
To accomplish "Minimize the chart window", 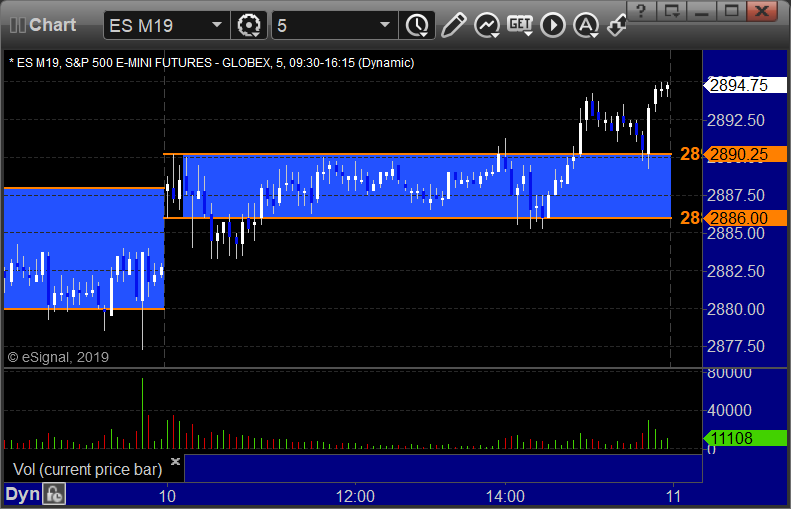I will [x=701, y=11].
